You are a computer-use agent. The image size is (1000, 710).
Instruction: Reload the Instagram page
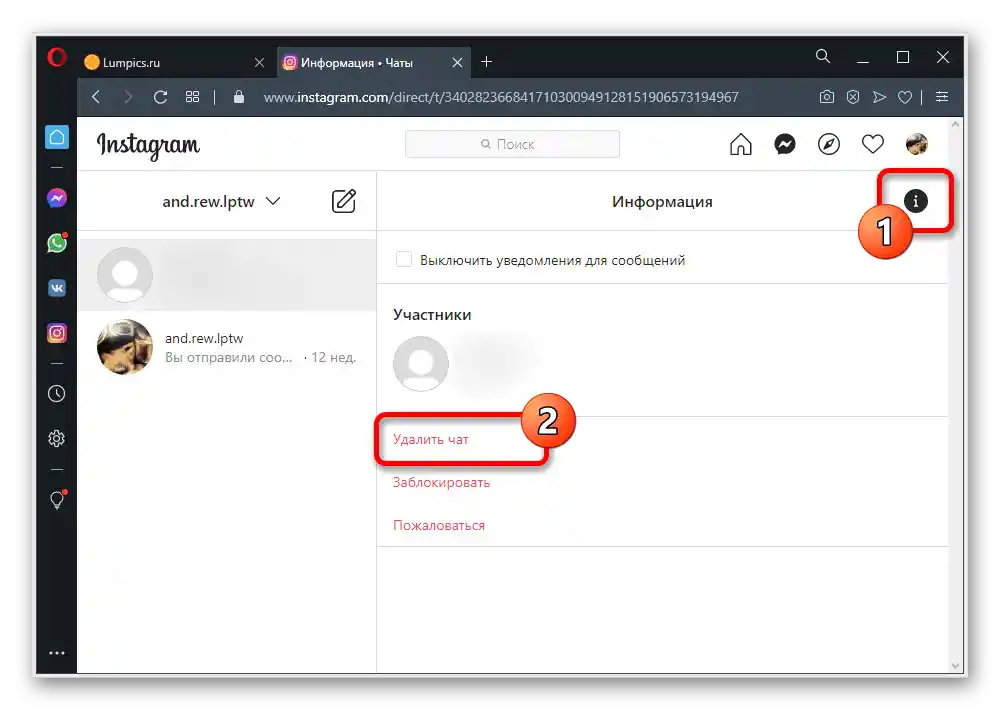click(x=161, y=97)
